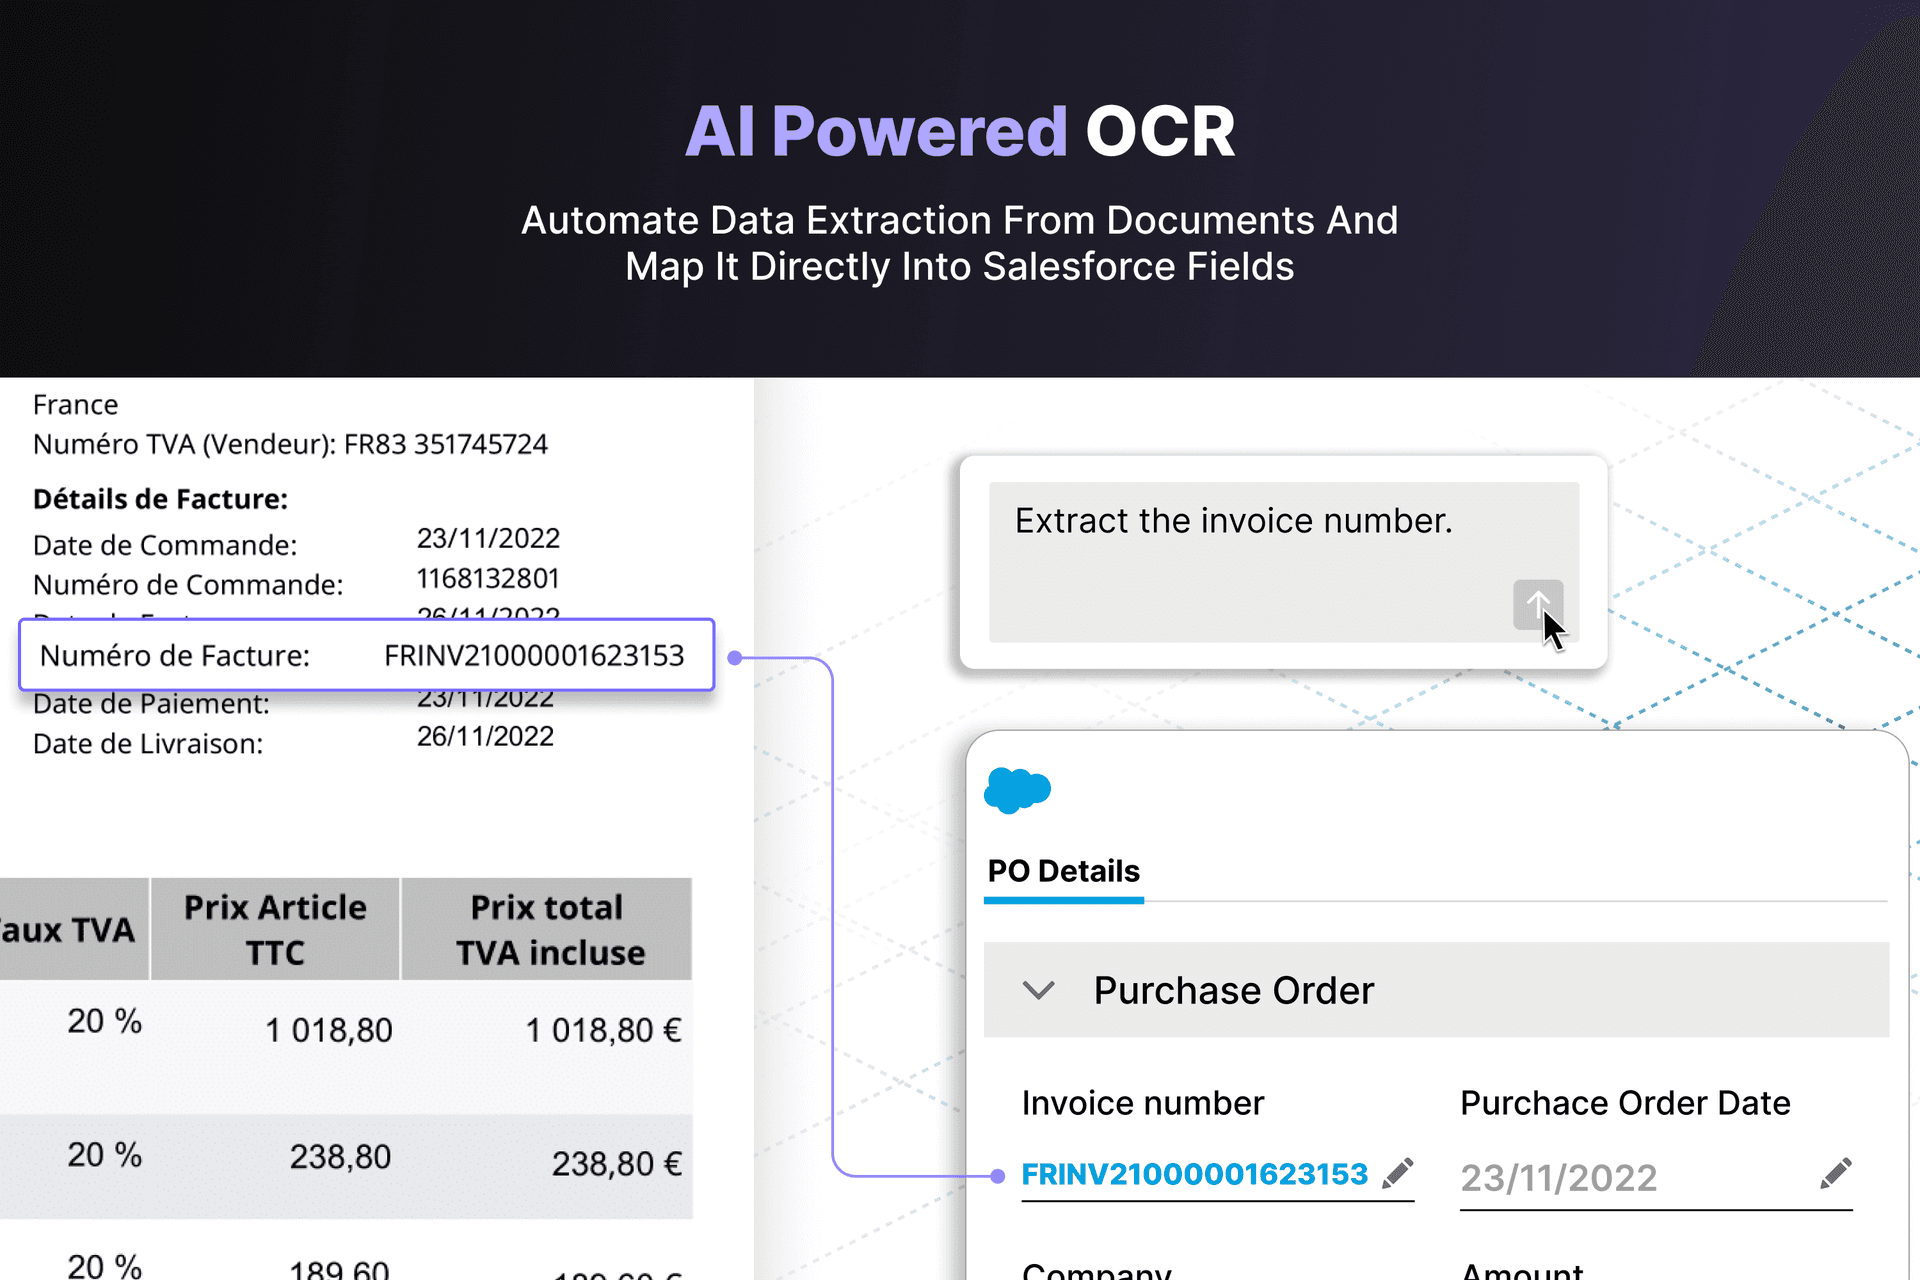
Task: Click the black cursor arrow graphic
Action: (1552, 630)
